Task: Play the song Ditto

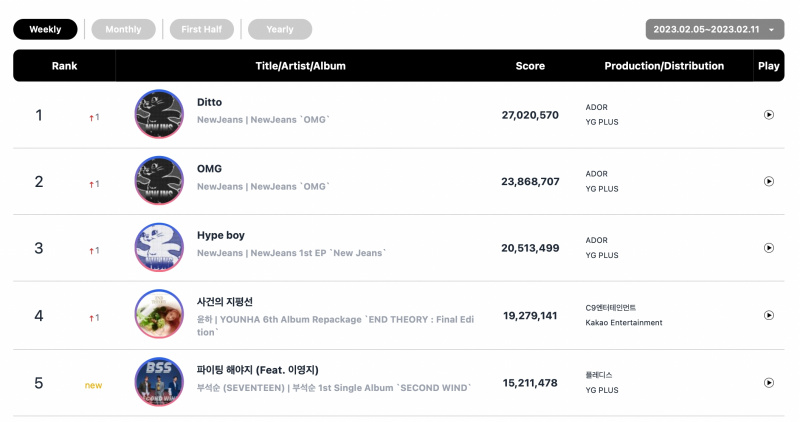Action: coord(768,115)
